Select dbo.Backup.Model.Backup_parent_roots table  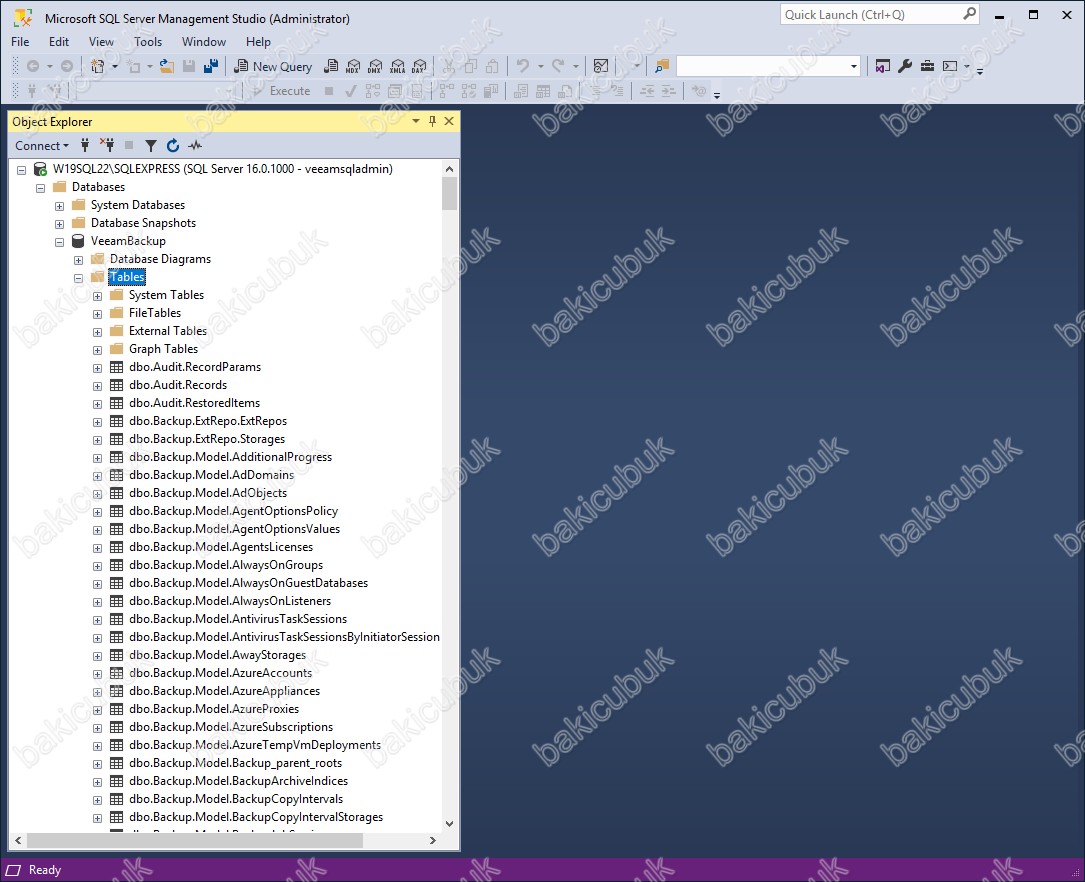pos(235,762)
